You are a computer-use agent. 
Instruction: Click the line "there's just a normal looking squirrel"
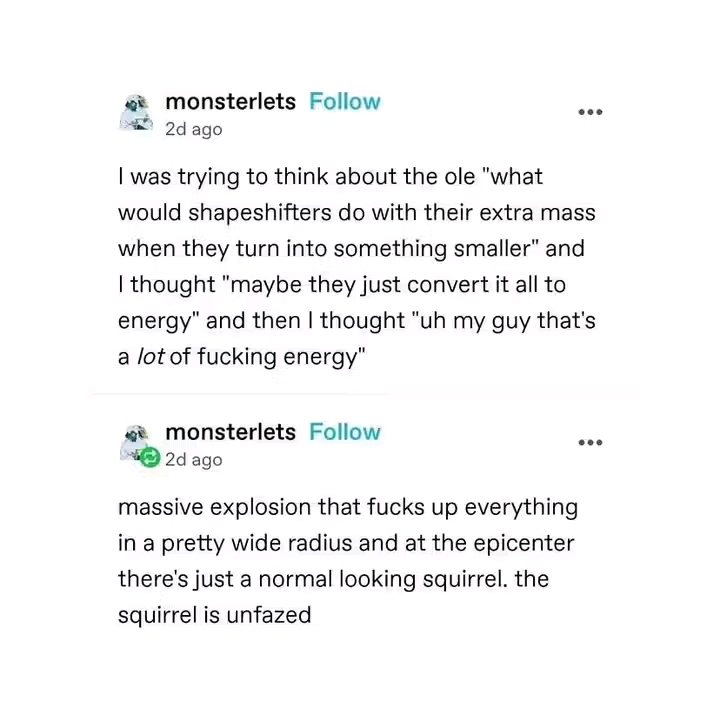(x=333, y=579)
